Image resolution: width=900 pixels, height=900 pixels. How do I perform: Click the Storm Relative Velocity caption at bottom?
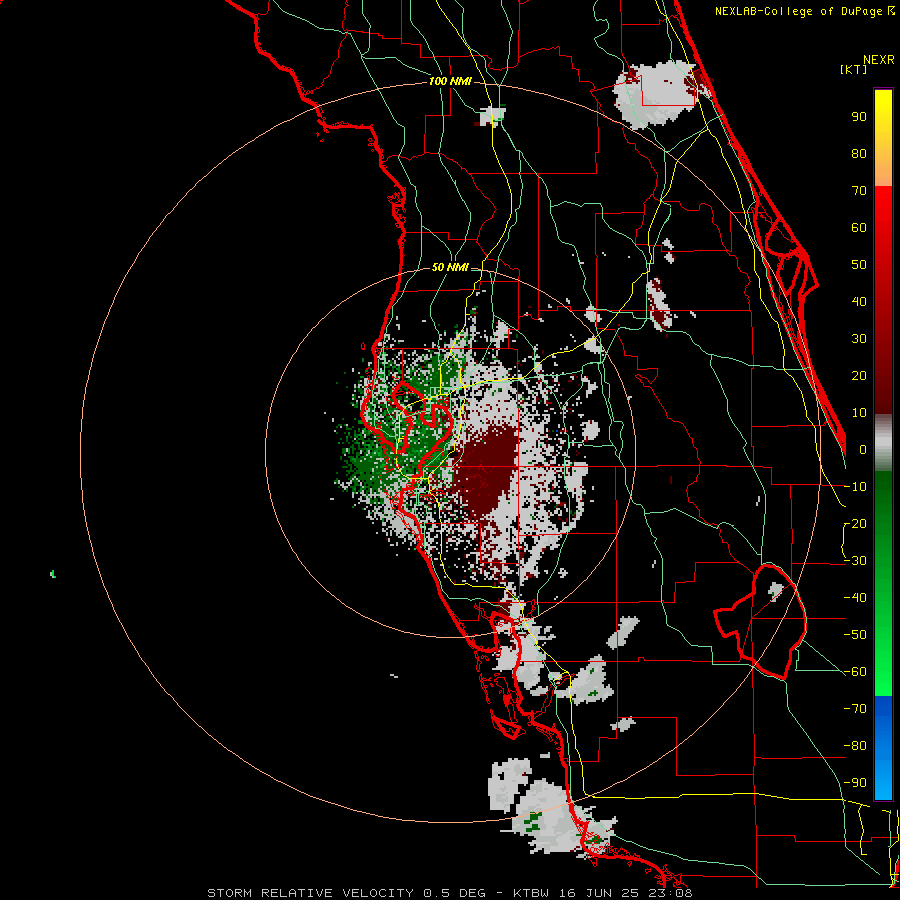pos(449,893)
